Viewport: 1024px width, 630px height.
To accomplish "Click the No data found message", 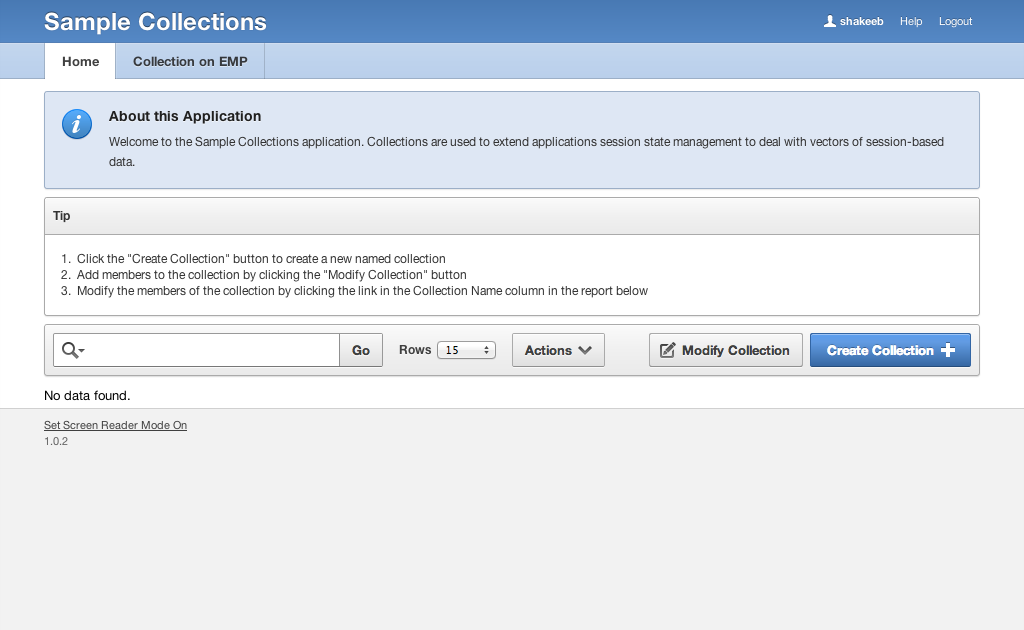I will pyautogui.click(x=87, y=396).
